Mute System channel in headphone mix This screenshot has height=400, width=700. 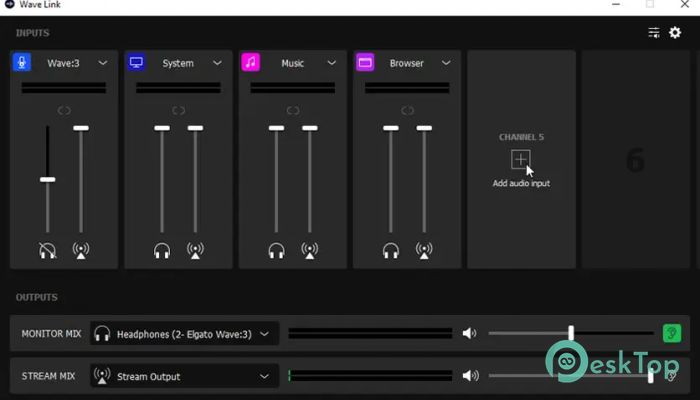[x=162, y=250]
